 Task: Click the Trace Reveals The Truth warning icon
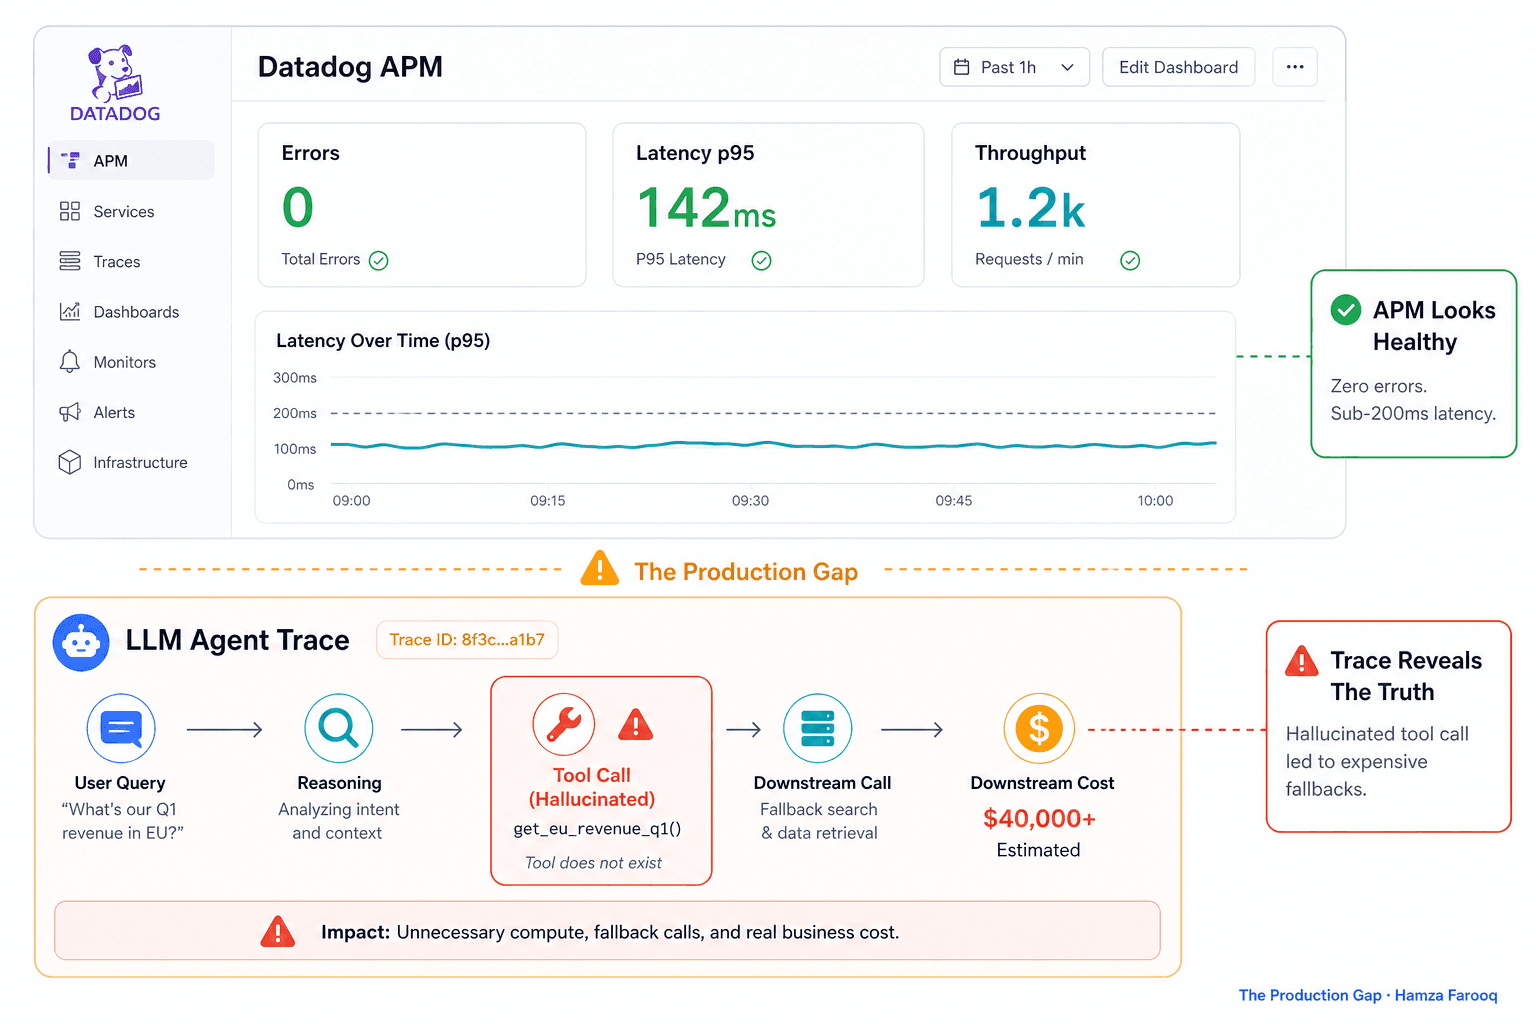[x=1301, y=661]
